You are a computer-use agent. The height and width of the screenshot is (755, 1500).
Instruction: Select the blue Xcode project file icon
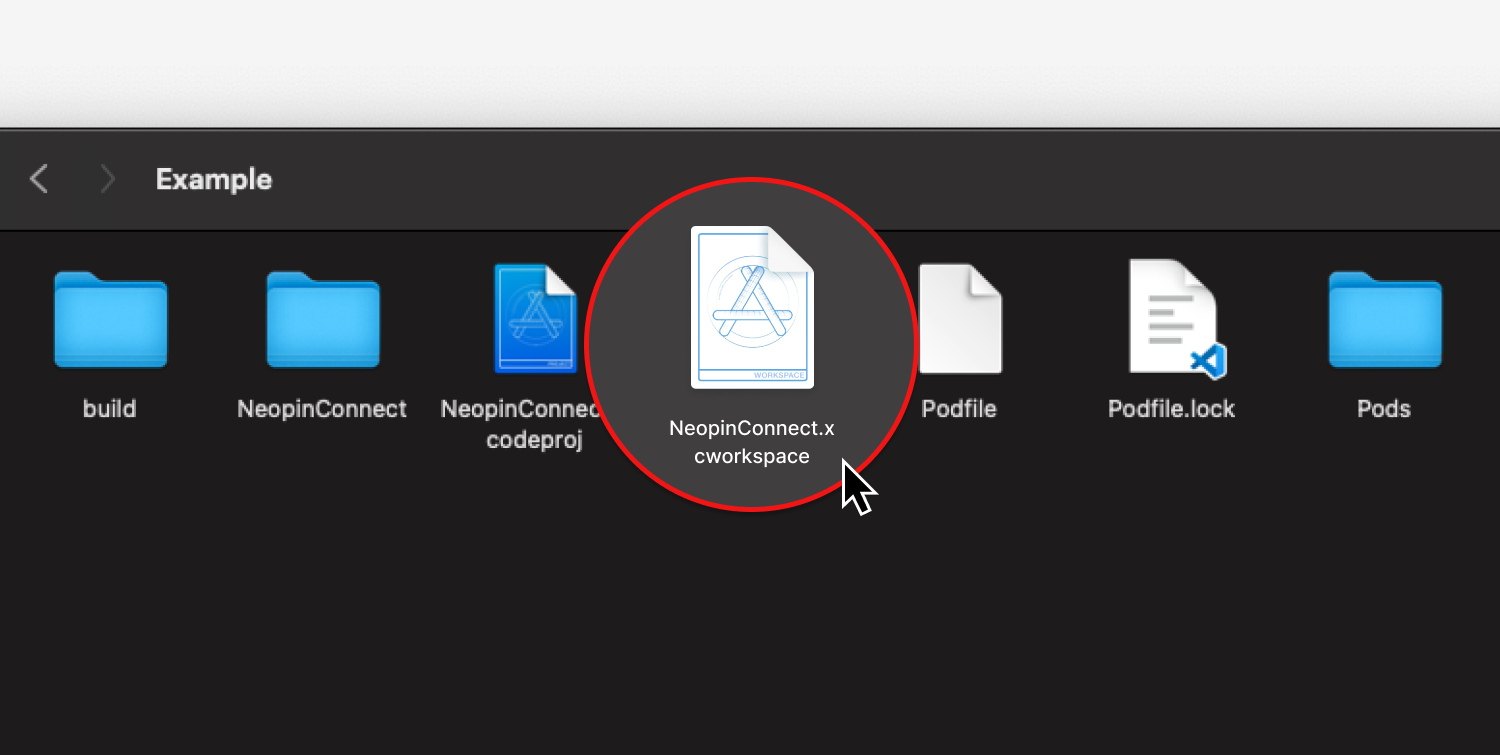pyautogui.click(x=535, y=319)
